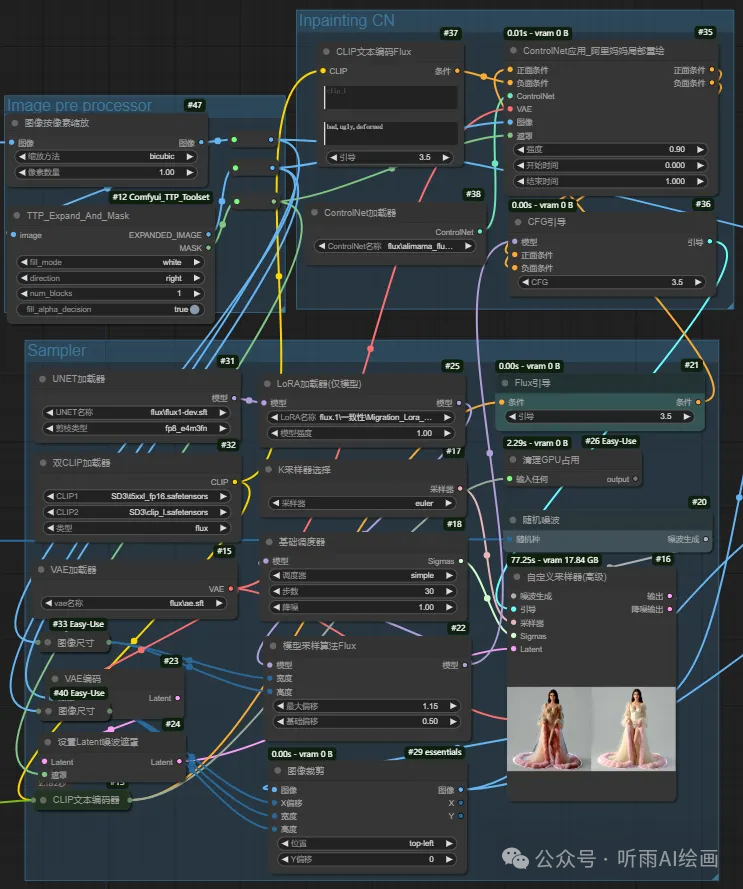
Task: Collapse the VAE加载器 node dot
Action: pyautogui.click(x=41, y=570)
